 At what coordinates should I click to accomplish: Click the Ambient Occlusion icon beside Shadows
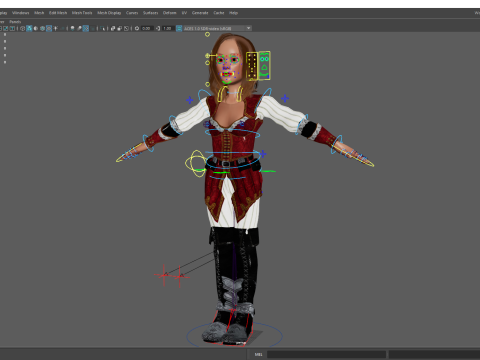click(79, 28)
